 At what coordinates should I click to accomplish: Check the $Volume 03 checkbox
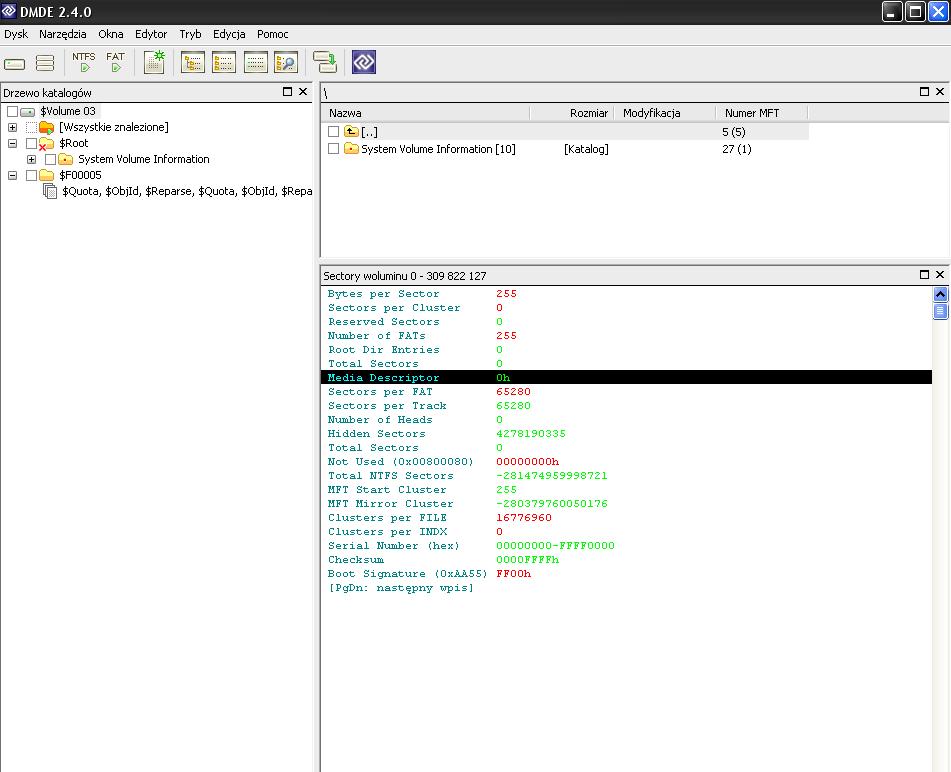(12, 112)
